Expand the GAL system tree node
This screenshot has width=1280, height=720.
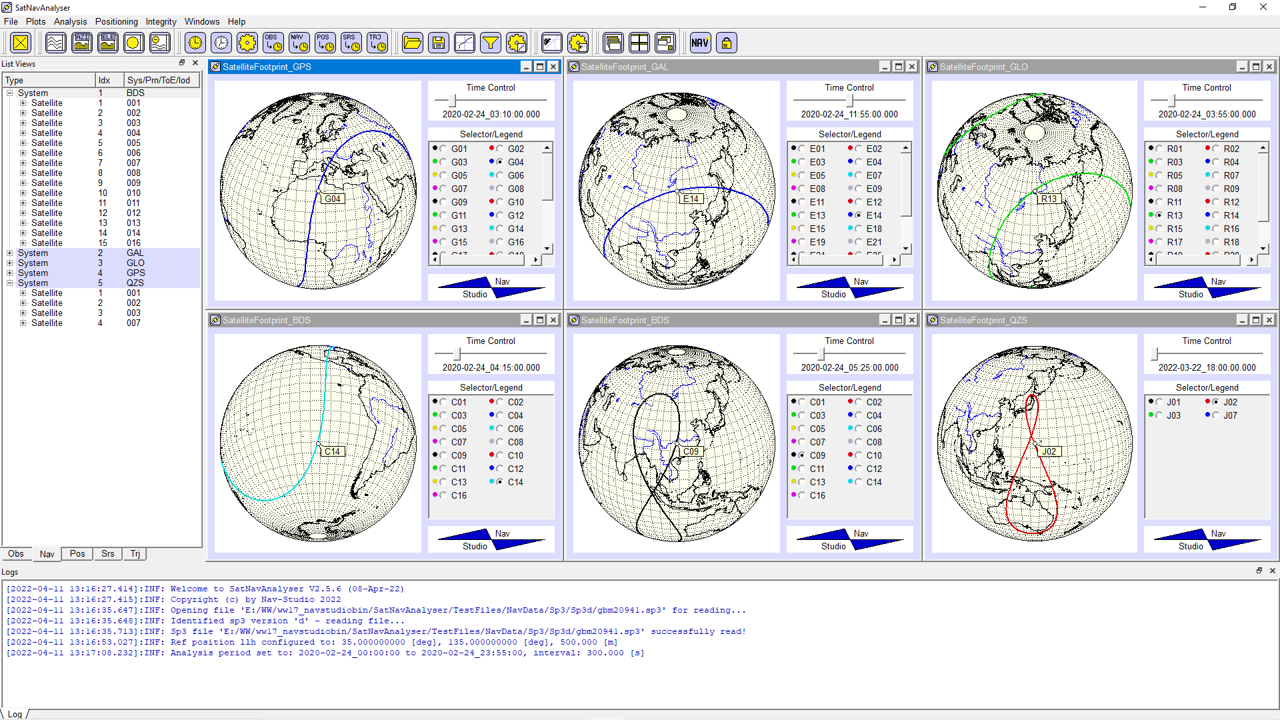pyautogui.click(x=10, y=253)
